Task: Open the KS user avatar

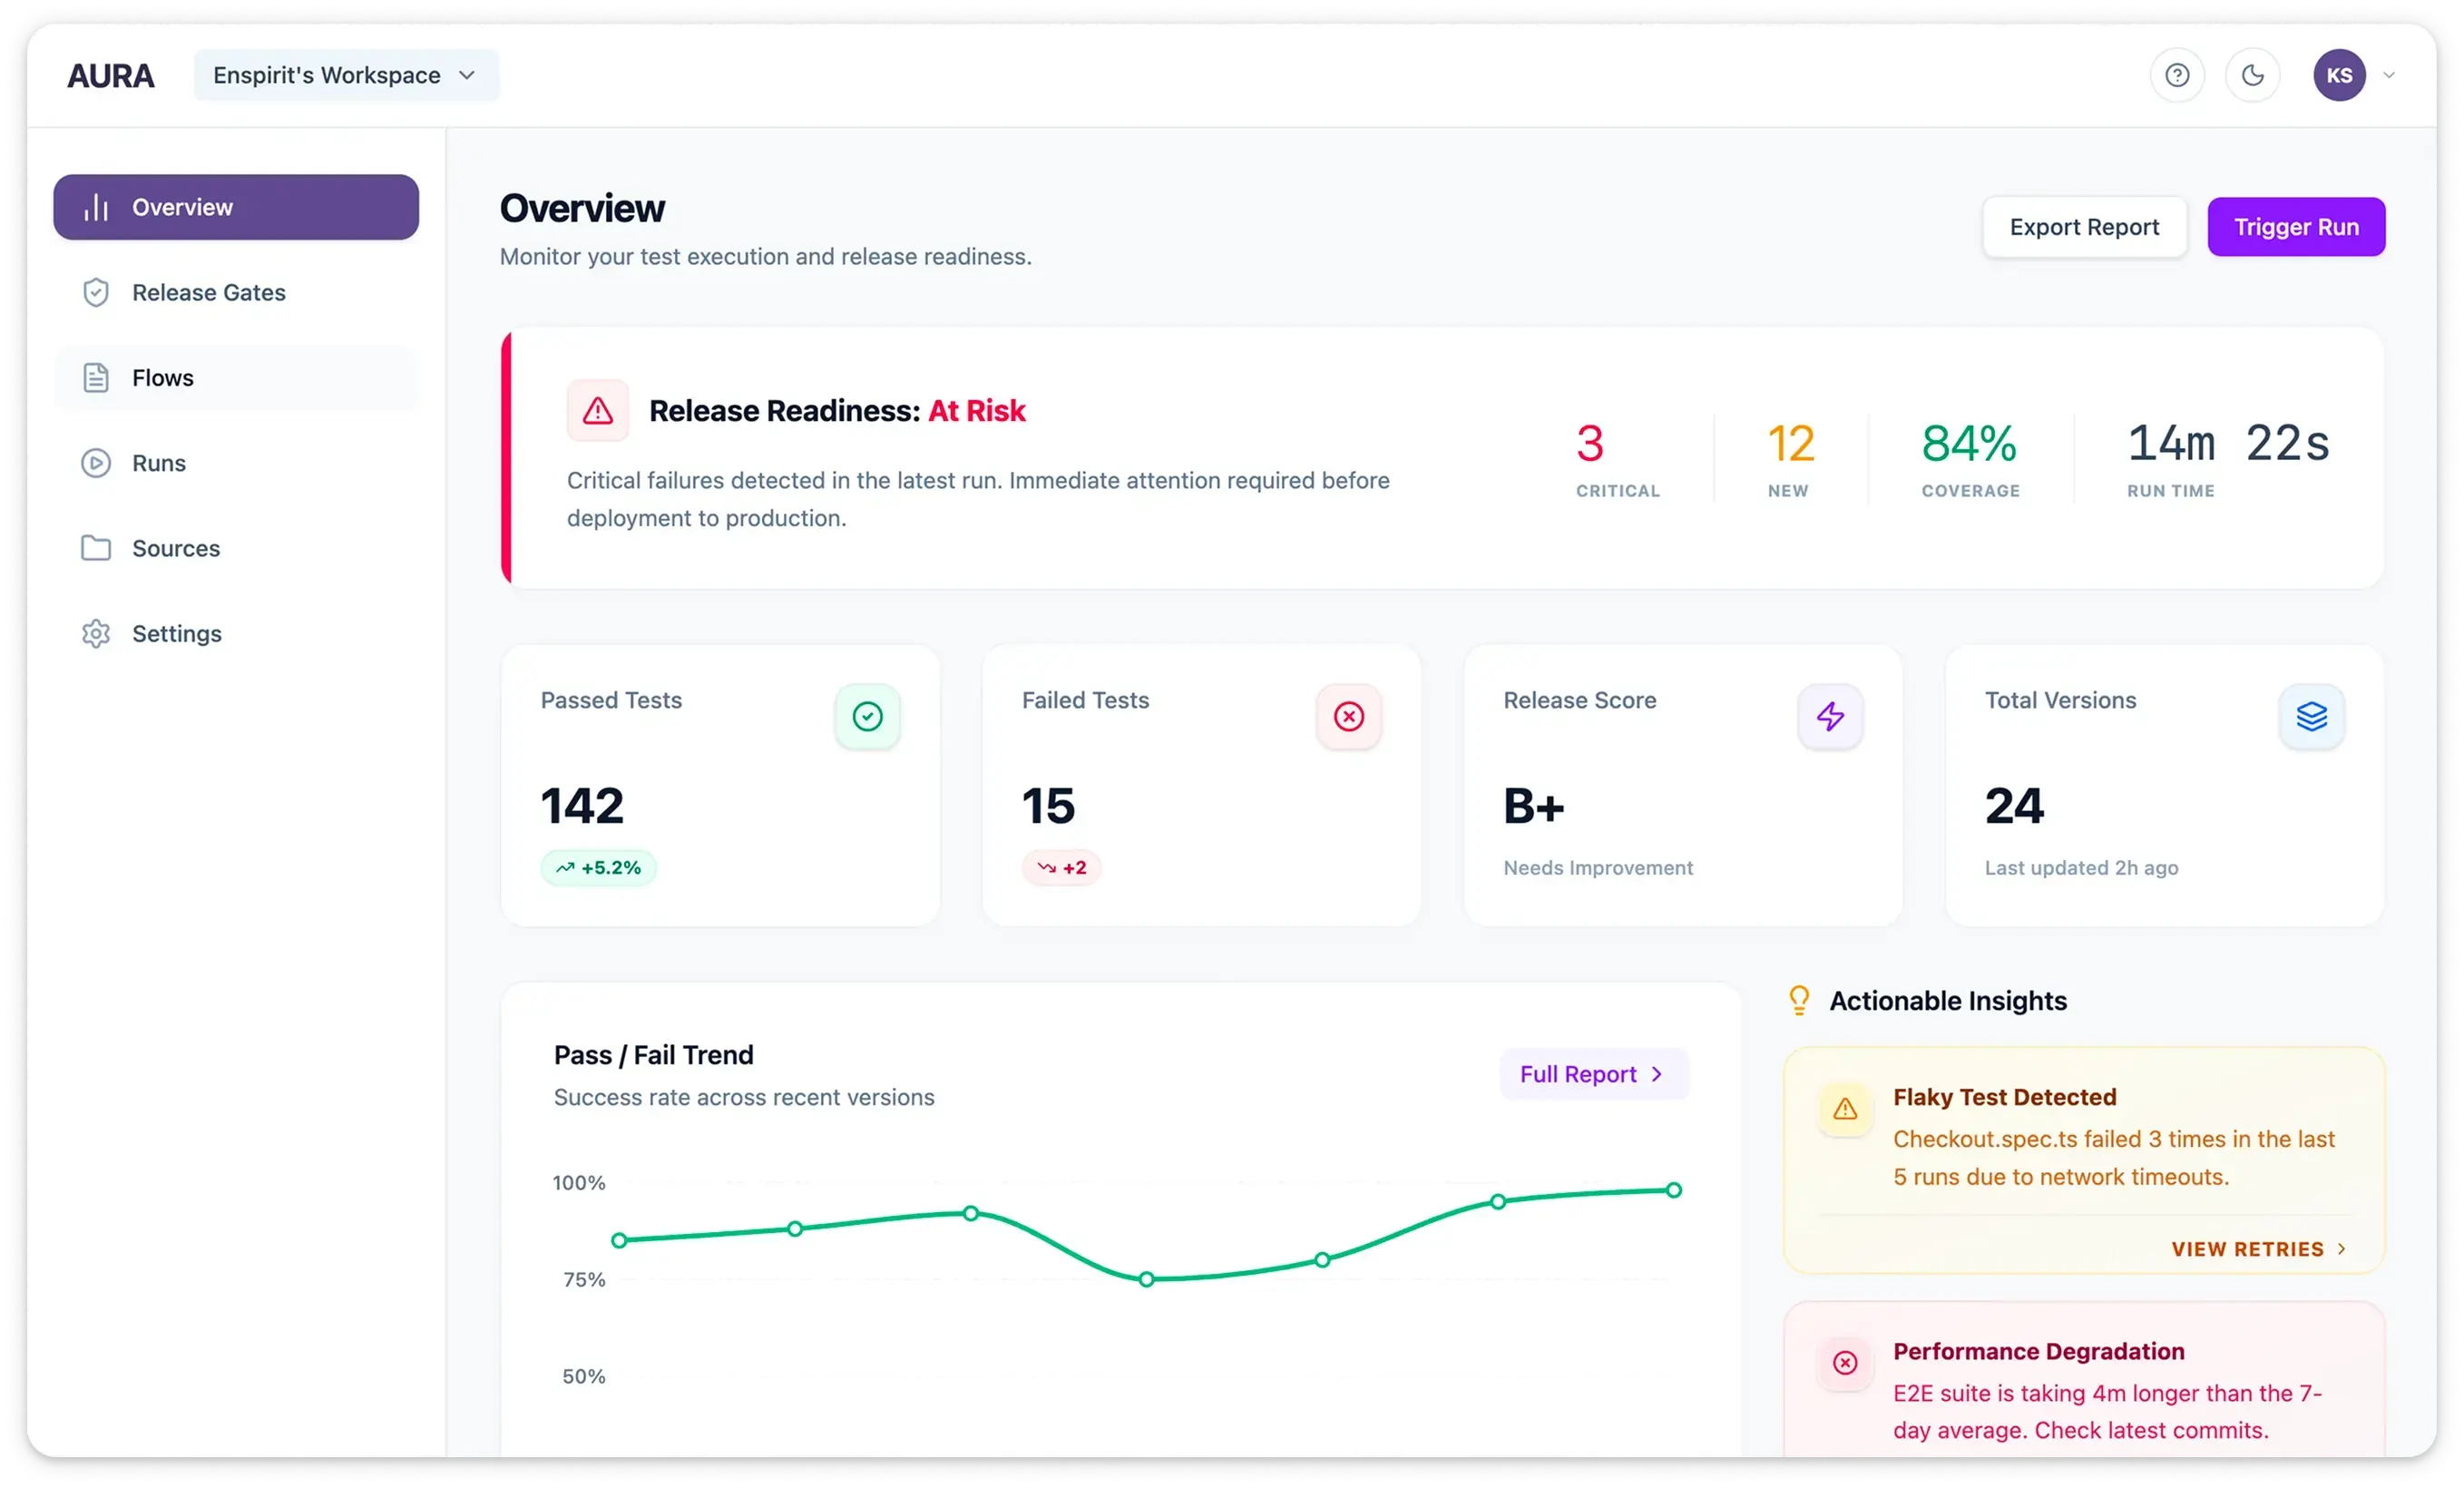Action: pos(2338,75)
